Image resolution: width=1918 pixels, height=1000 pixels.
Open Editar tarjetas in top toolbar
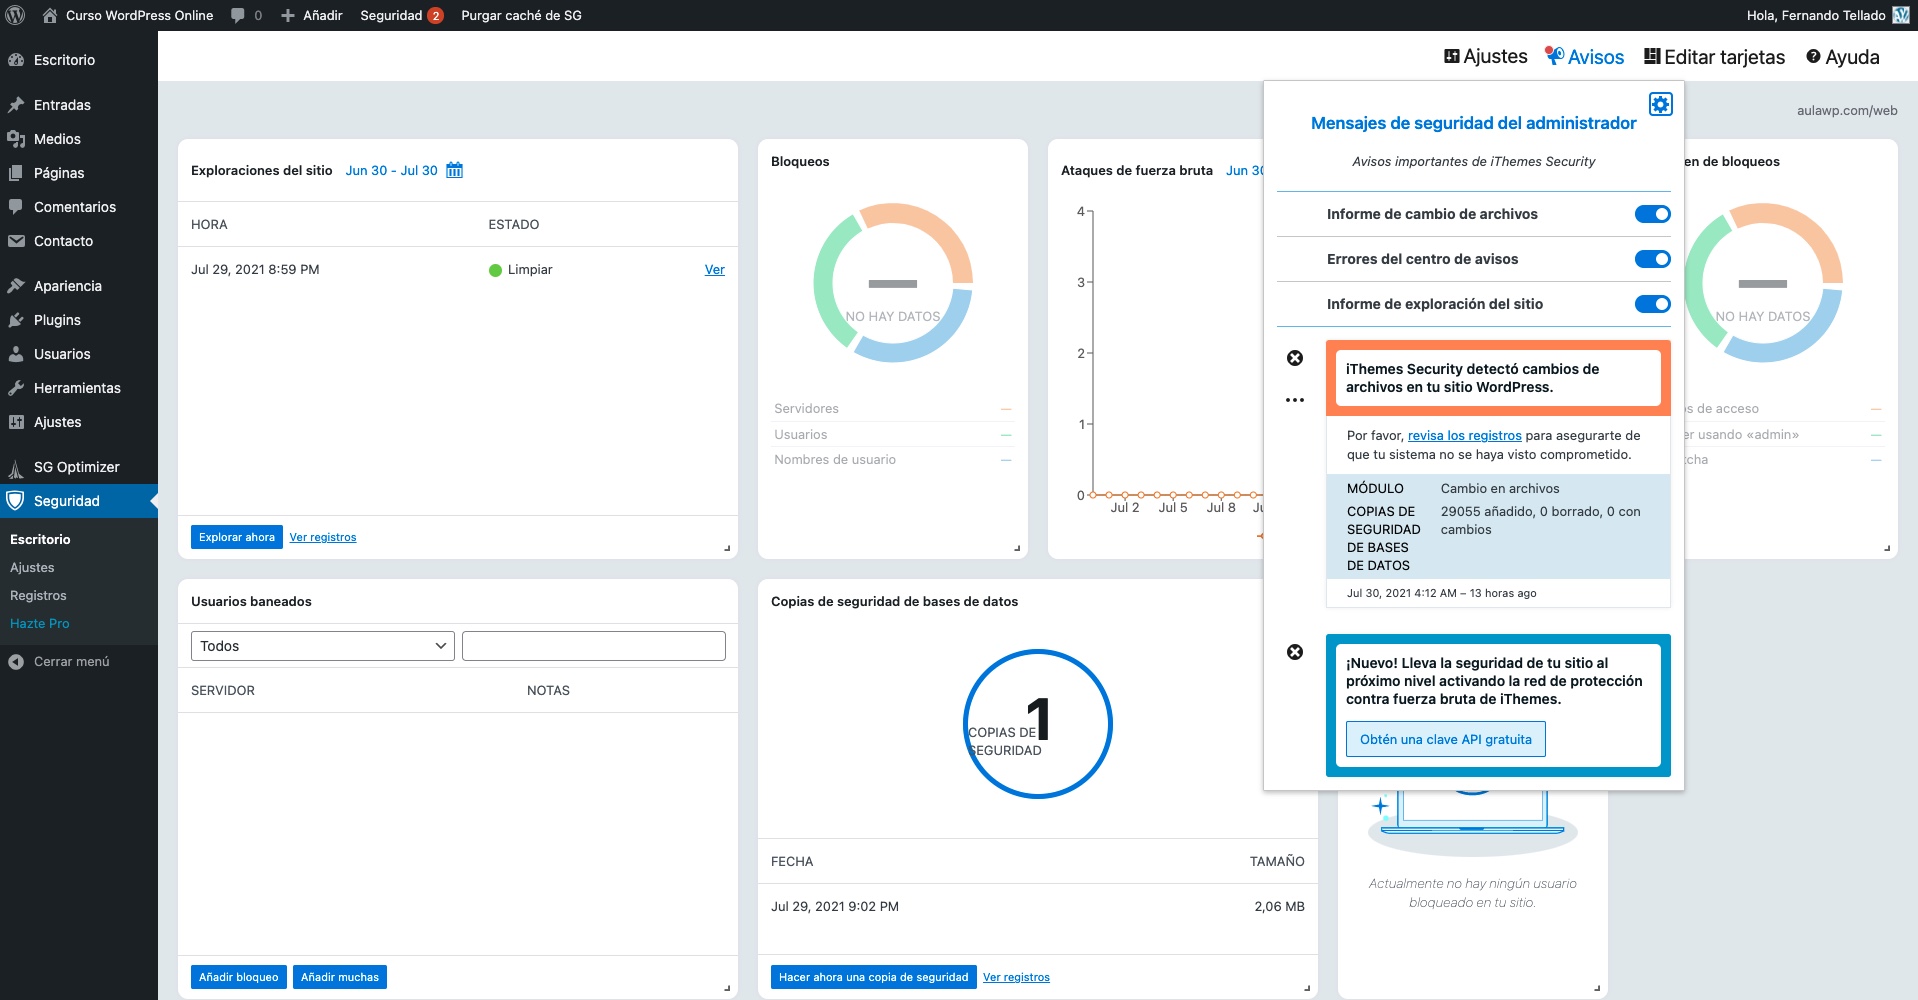[x=1714, y=57]
